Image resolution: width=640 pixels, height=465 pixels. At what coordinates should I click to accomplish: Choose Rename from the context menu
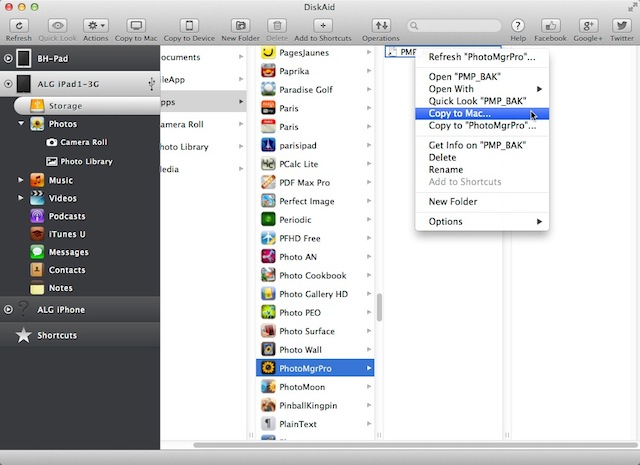(482, 169)
